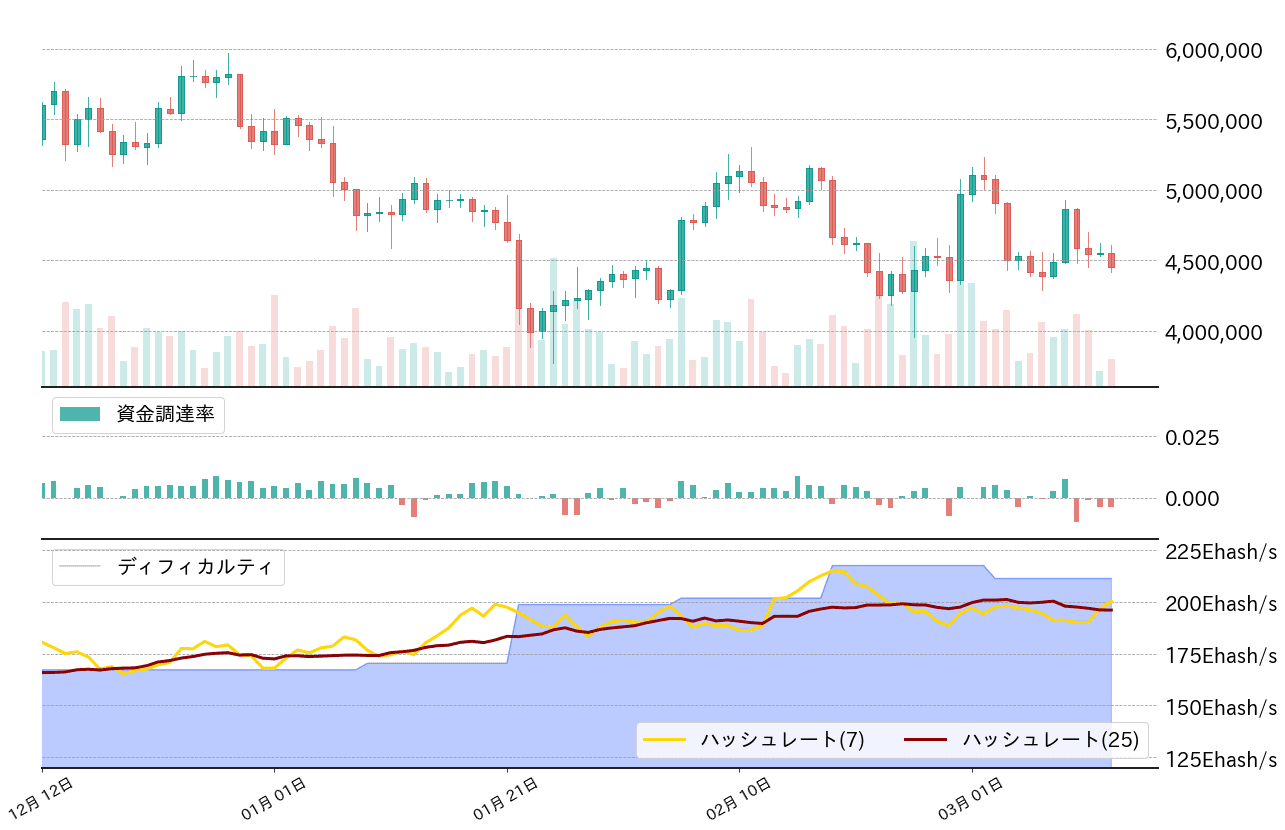Select the 150Ehash/s axis label

click(1221, 707)
